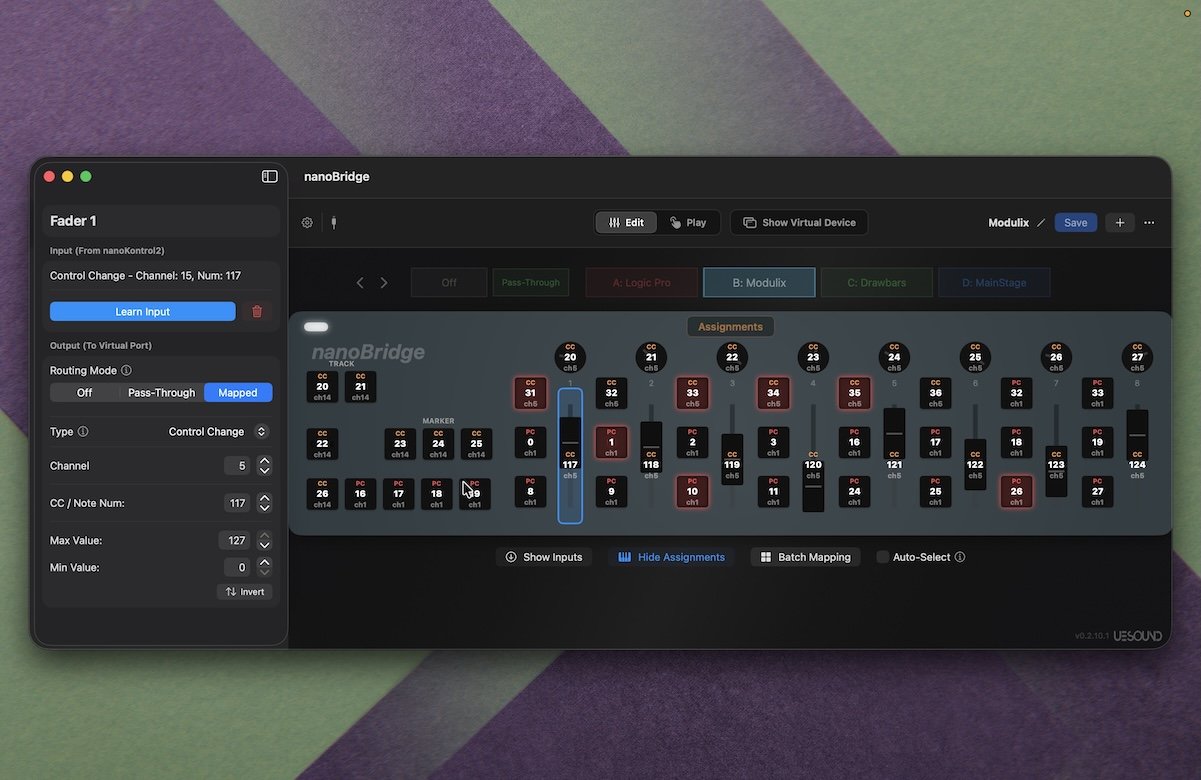The width and height of the screenshot is (1201, 780).
Task: Increase Max Value stepper
Action: click(264, 535)
